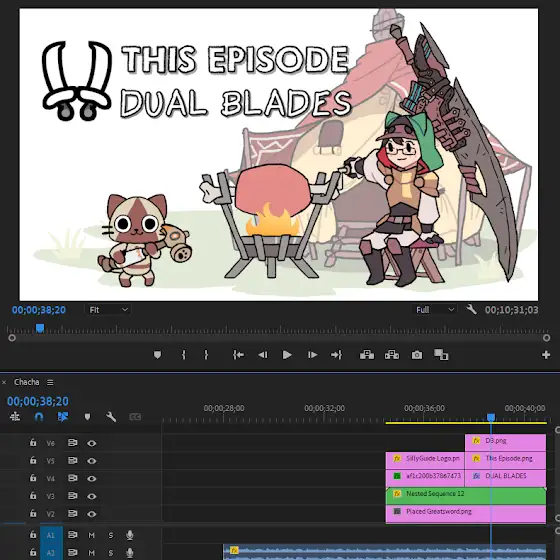The height and width of the screenshot is (560, 560).
Task: Select the D3.png clip
Action: click(x=505, y=442)
